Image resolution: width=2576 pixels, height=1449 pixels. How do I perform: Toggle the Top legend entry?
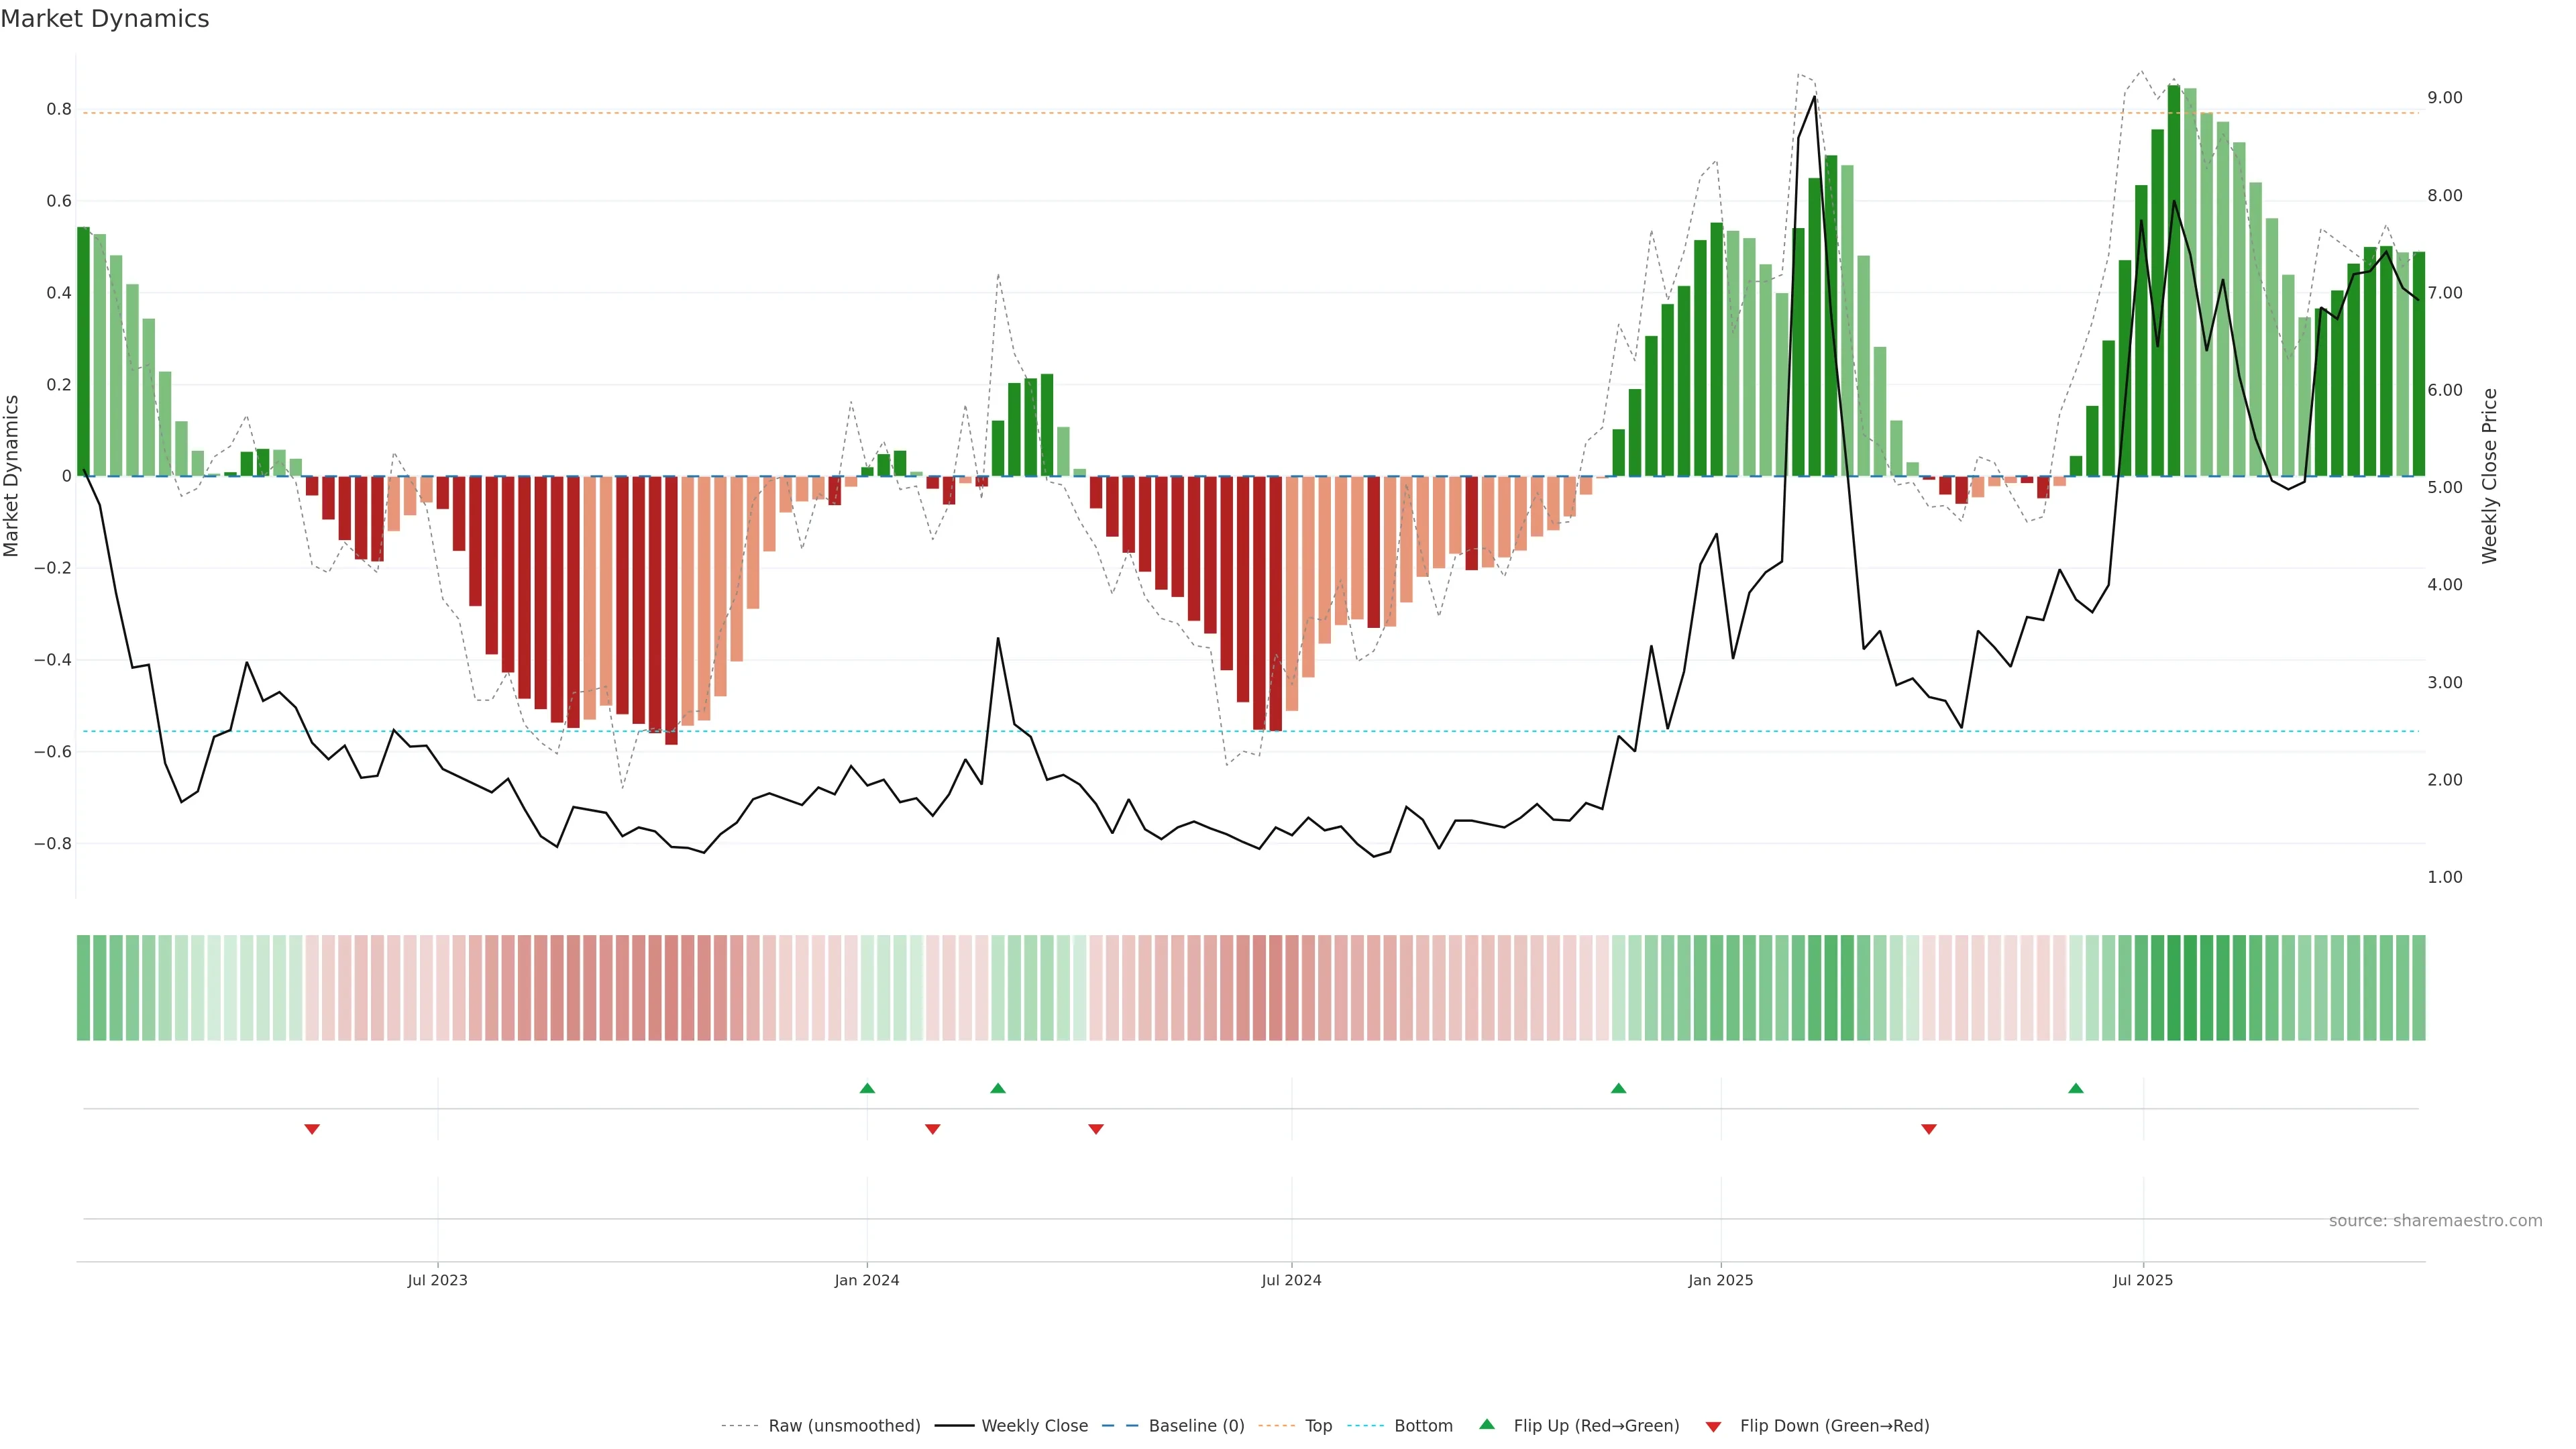[x=1318, y=1426]
